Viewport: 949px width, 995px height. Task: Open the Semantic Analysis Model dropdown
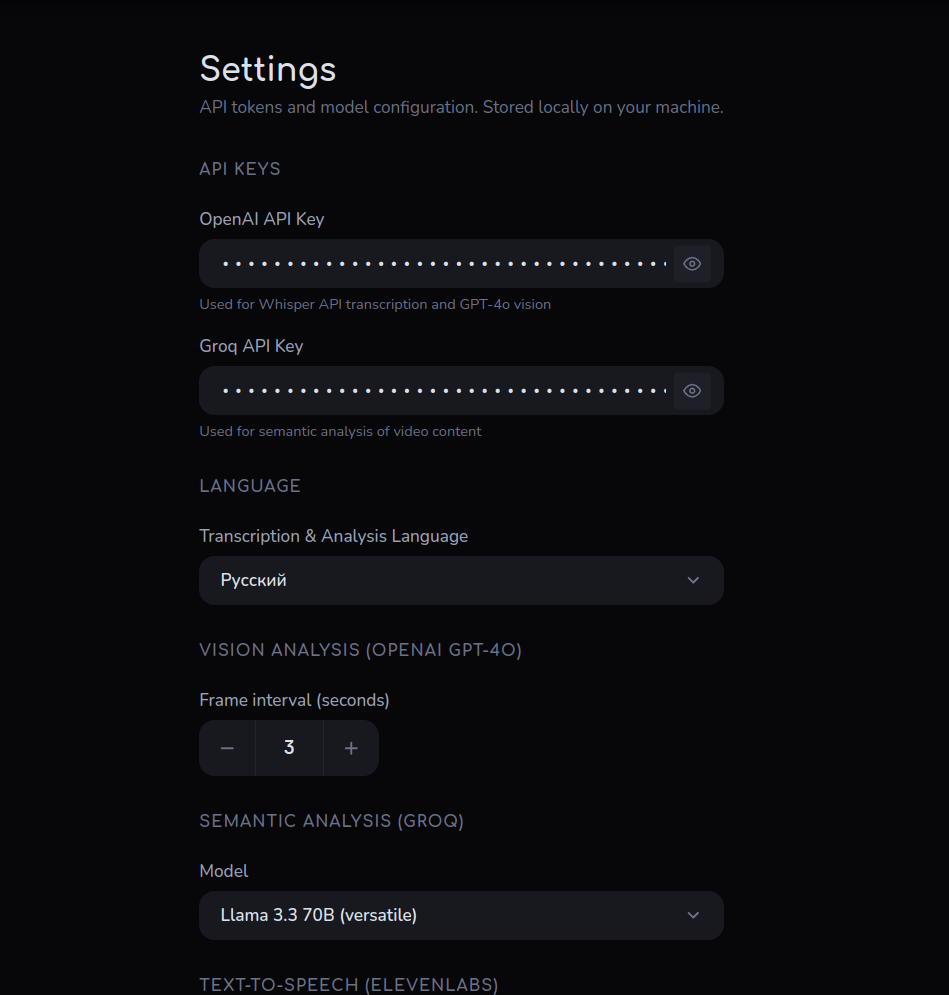click(x=461, y=915)
